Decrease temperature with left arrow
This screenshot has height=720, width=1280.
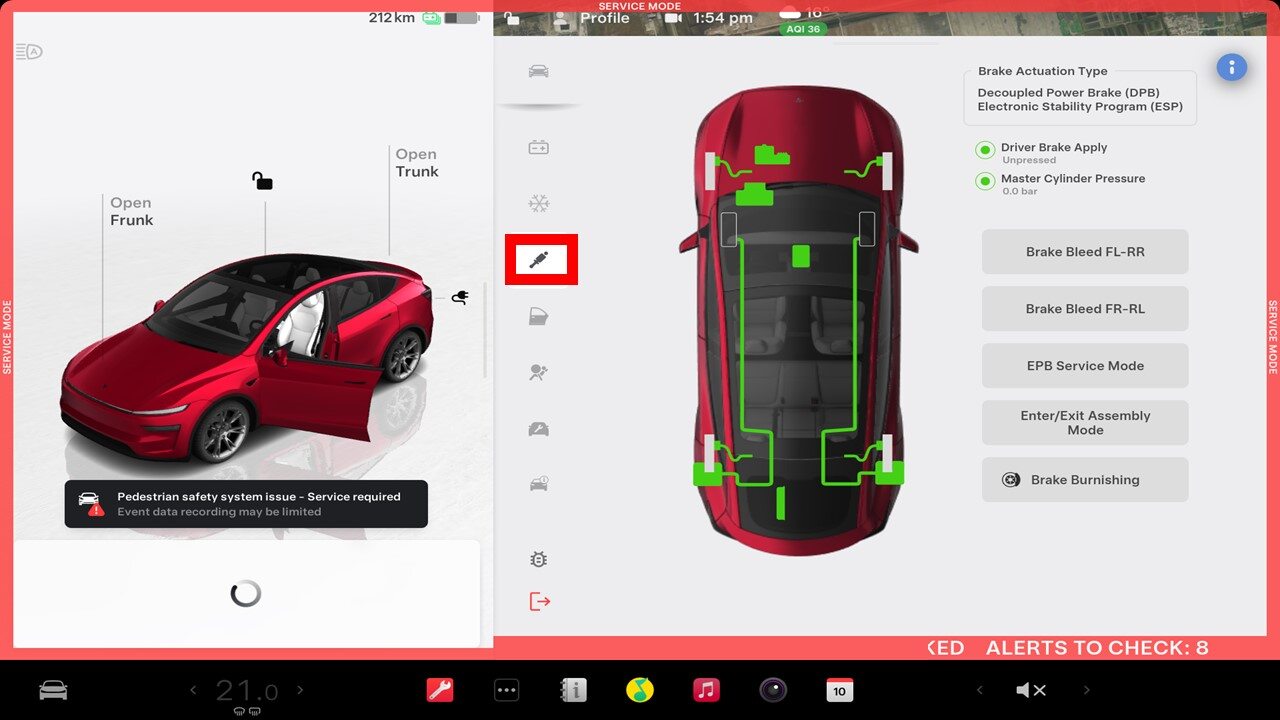(195, 690)
